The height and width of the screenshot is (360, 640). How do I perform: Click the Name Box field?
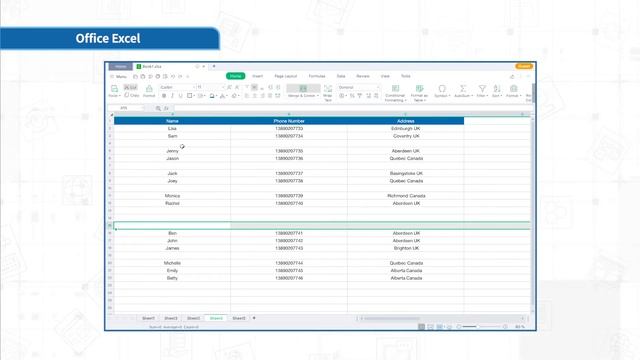[x=126, y=108]
